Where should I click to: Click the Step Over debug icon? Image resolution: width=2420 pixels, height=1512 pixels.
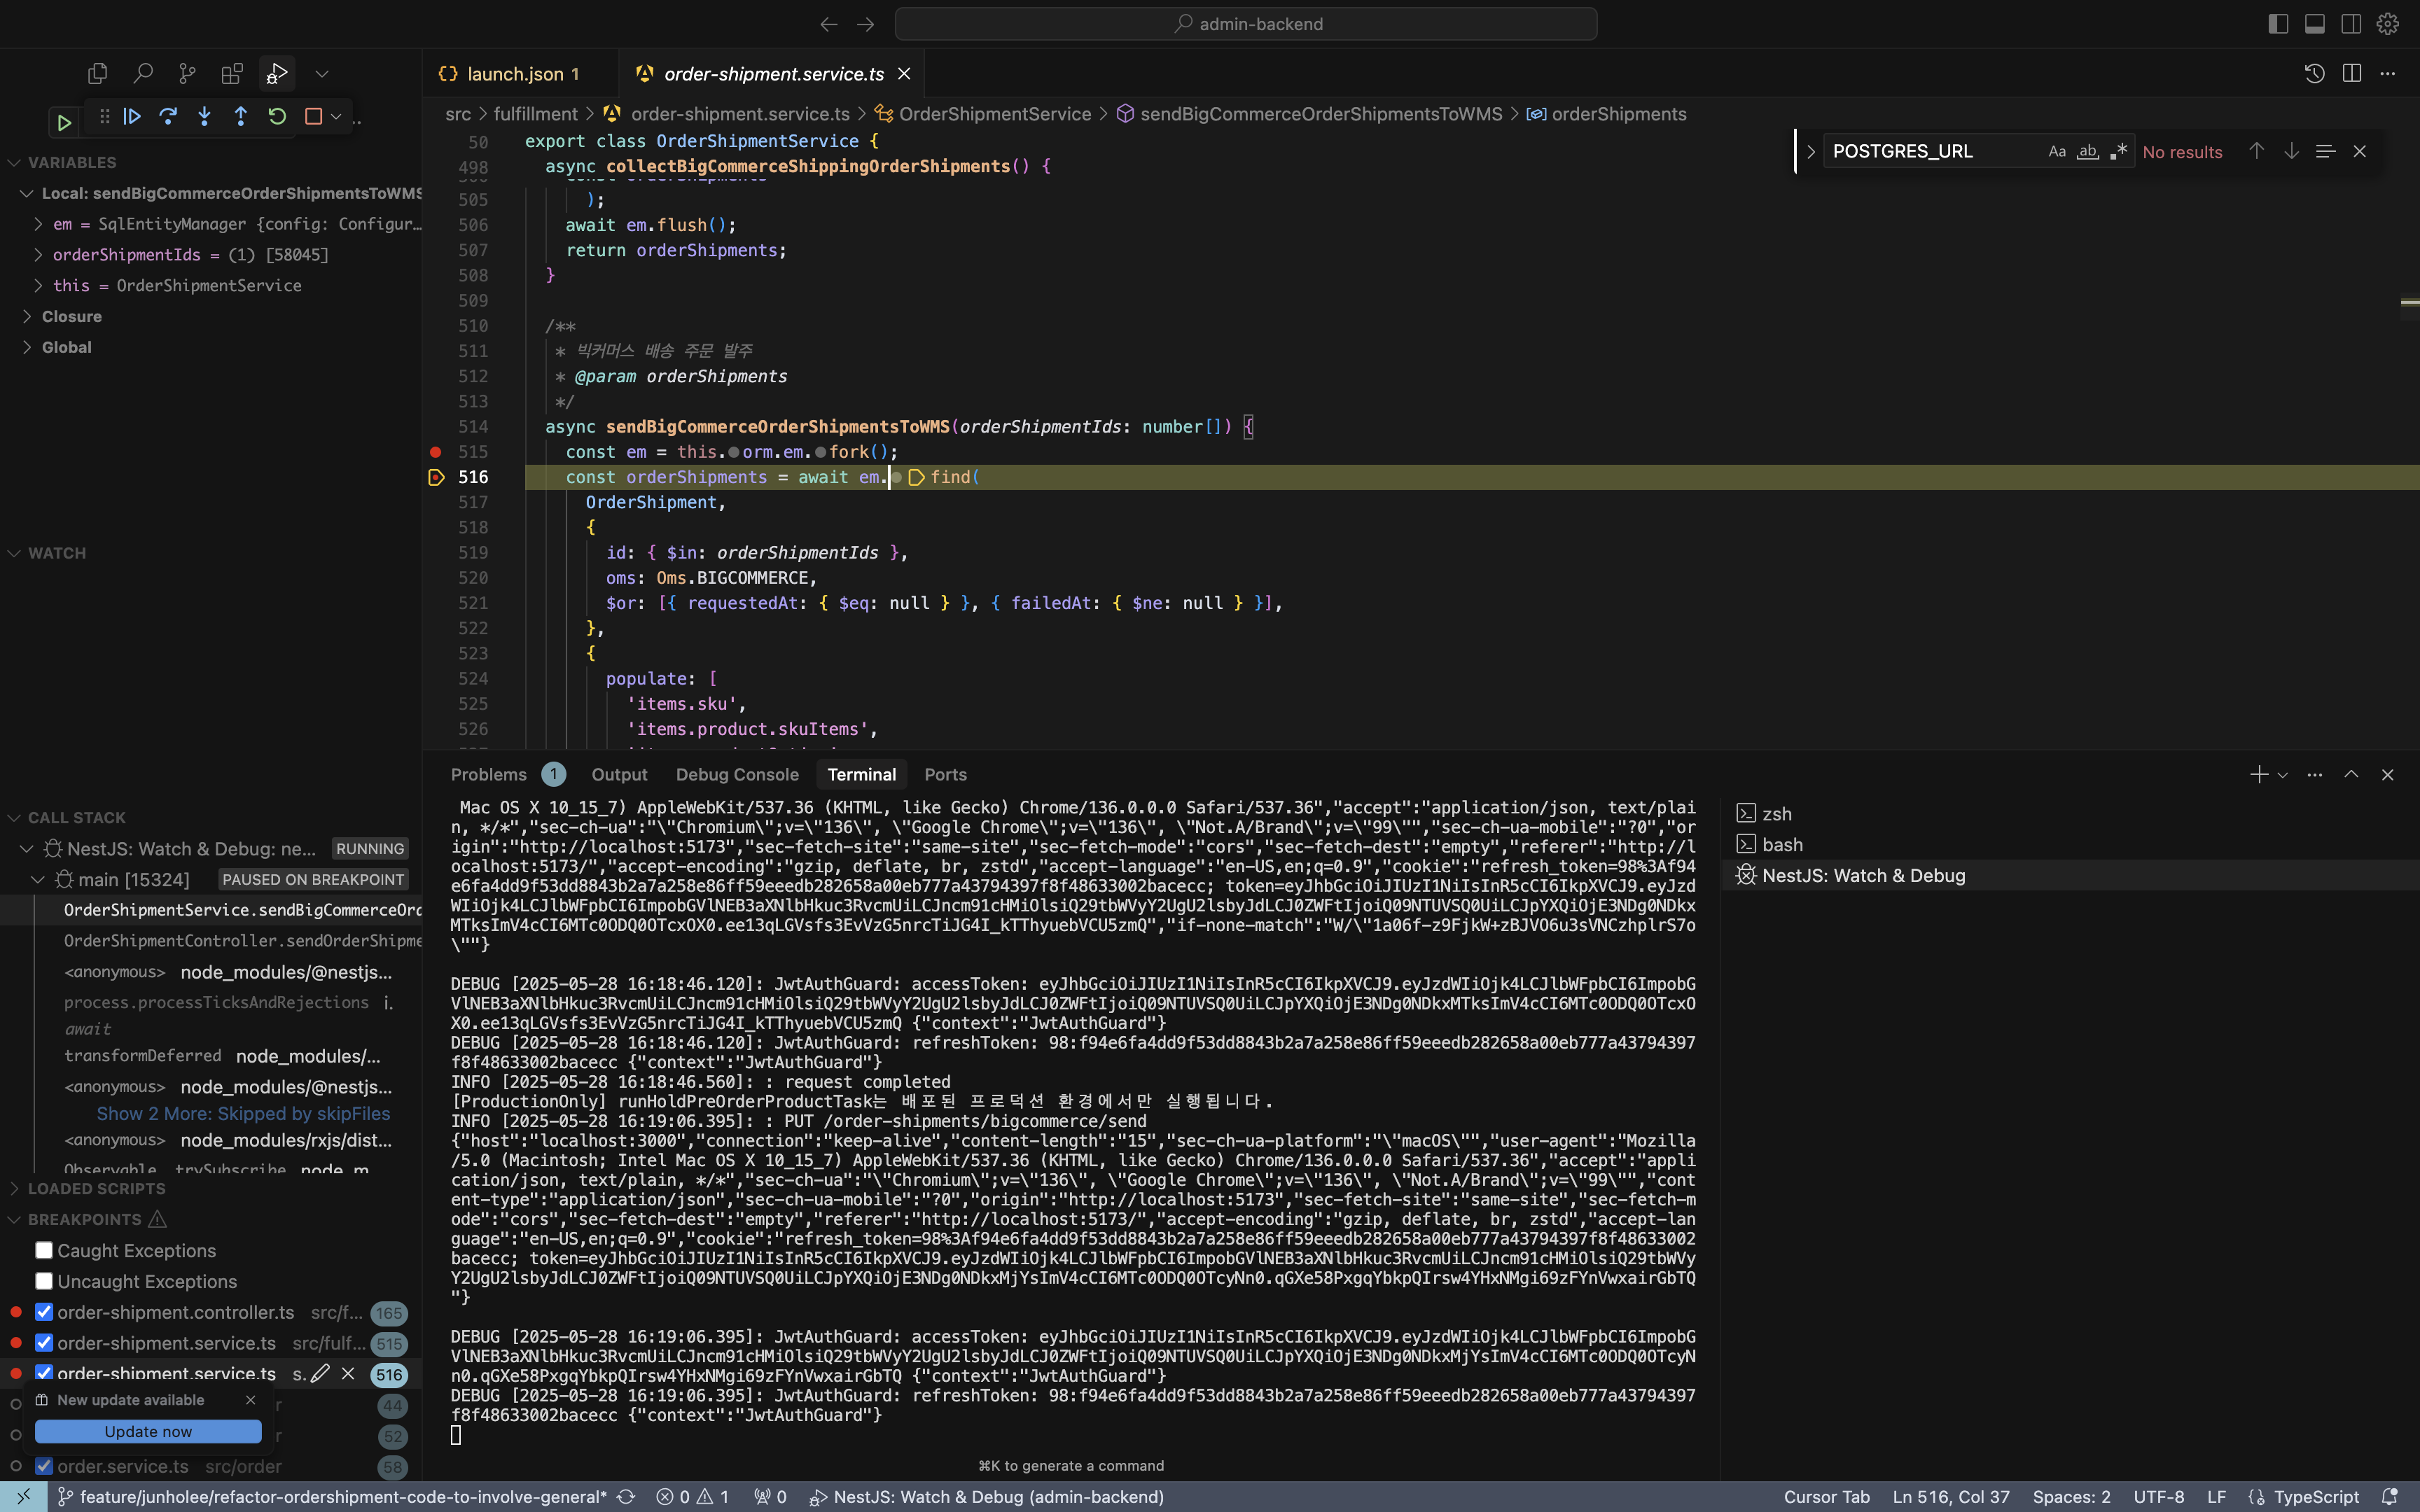[x=168, y=117]
